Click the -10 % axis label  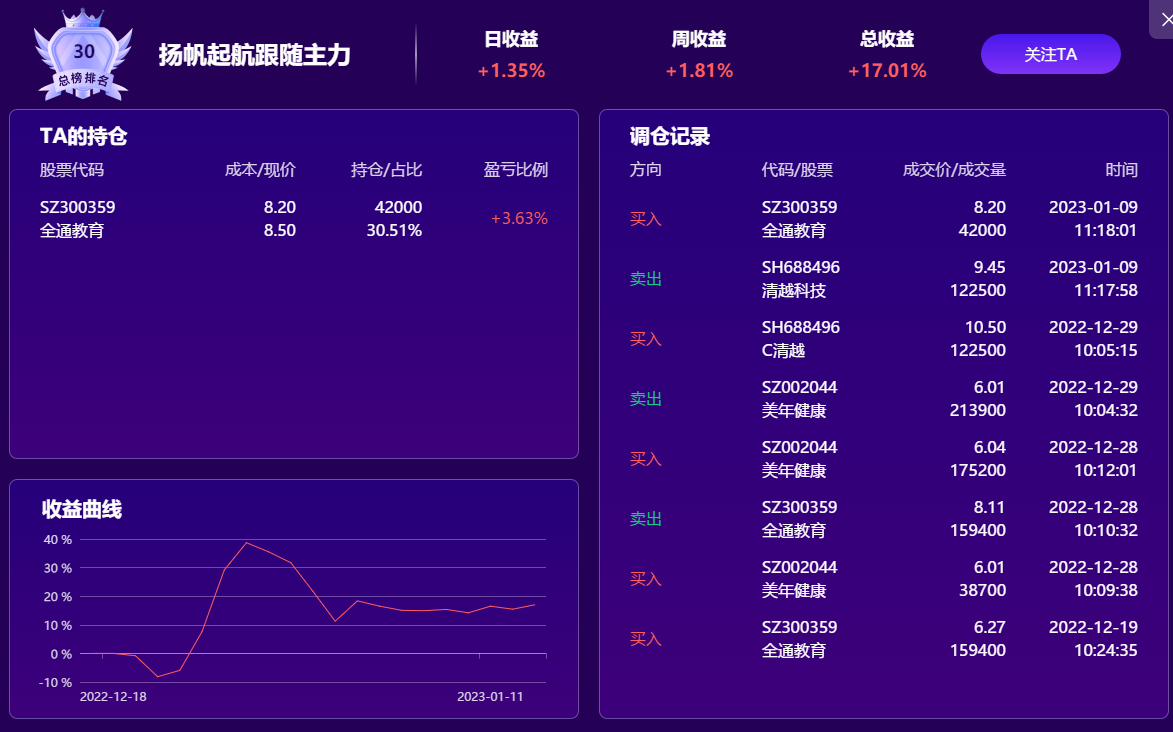click(x=55, y=683)
